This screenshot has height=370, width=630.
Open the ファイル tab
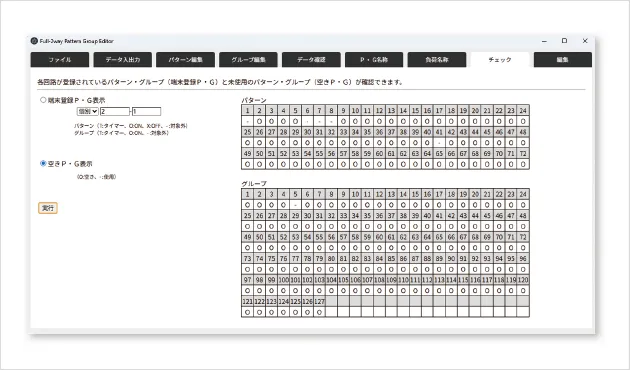coord(60,59)
